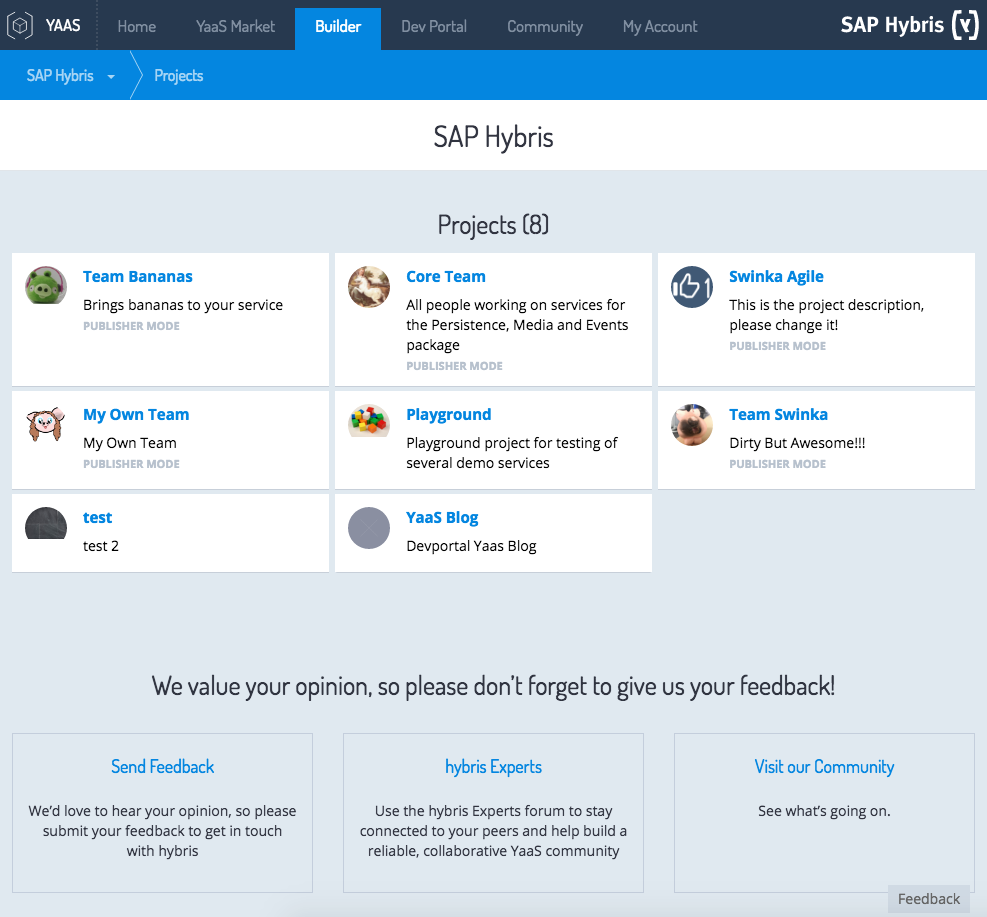Open the Swinka Agile project link
Image resolution: width=987 pixels, height=917 pixels.
pos(776,276)
